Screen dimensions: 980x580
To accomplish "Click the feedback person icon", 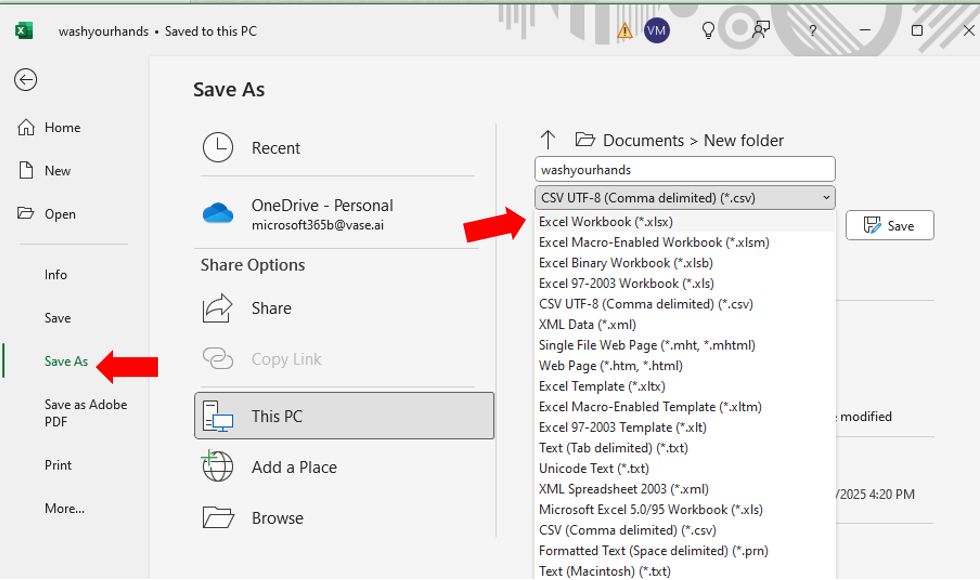I will (x=761, y=30).
